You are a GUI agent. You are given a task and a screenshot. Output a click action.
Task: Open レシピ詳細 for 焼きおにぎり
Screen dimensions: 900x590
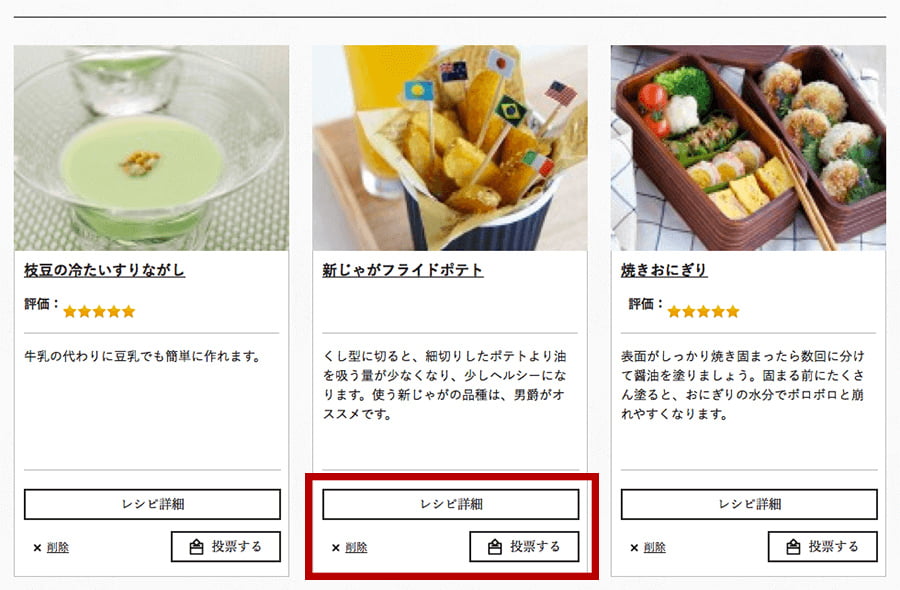click(749, 504)
